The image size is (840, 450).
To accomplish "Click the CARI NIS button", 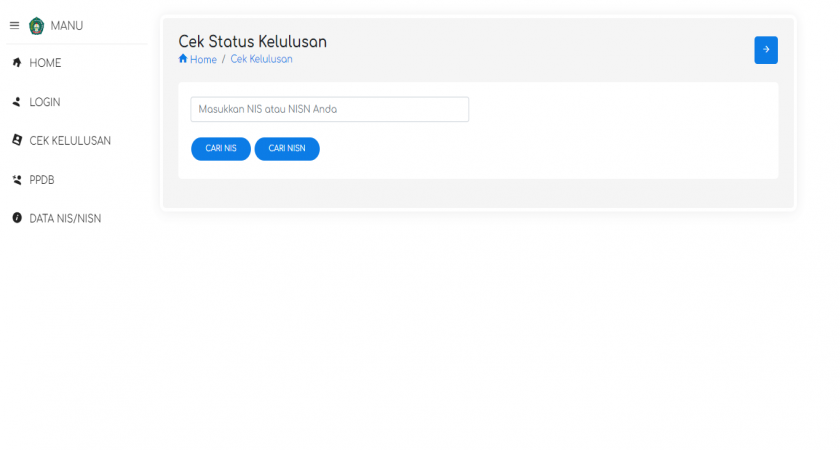I will click(221, 148).
